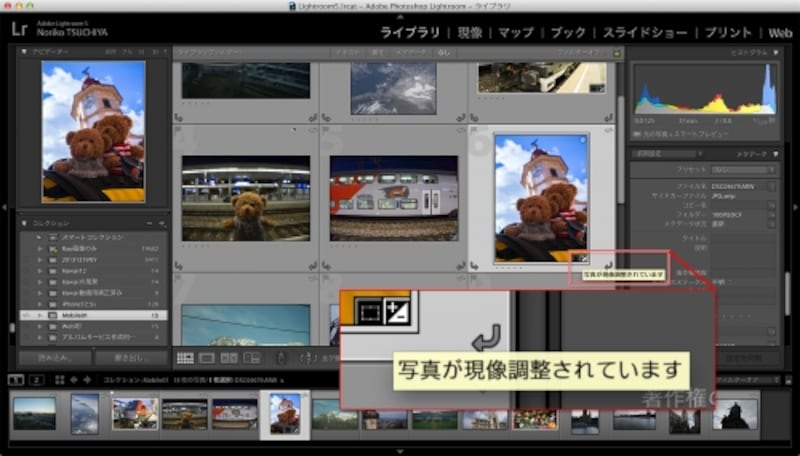
Task: Select the アルバムサービス collection row
Action: pyautogui.click(x=93, y=337)
